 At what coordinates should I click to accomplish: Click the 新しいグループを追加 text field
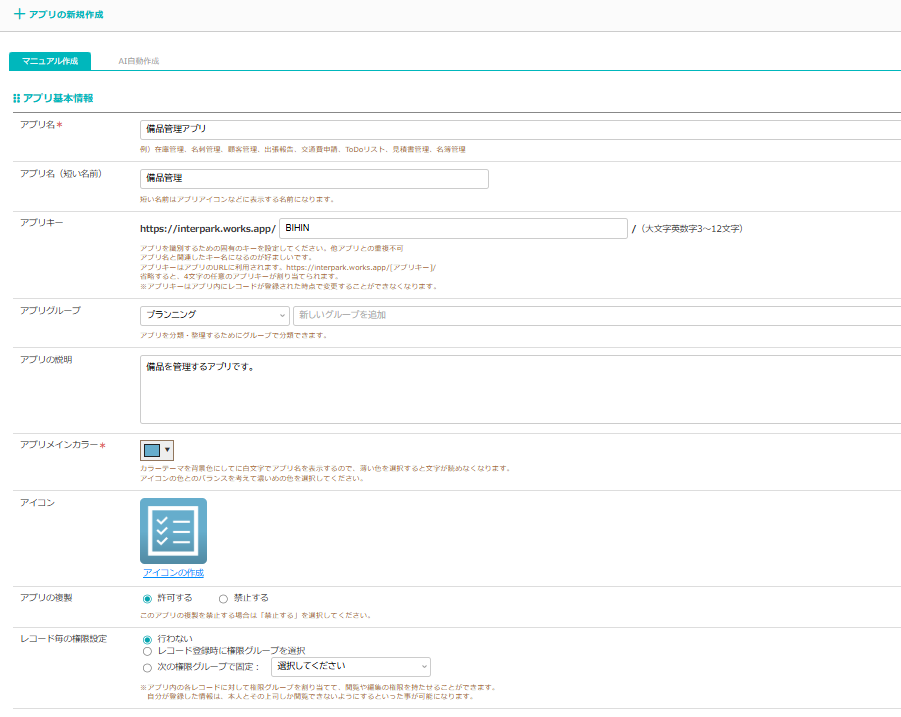click(596, 315)
